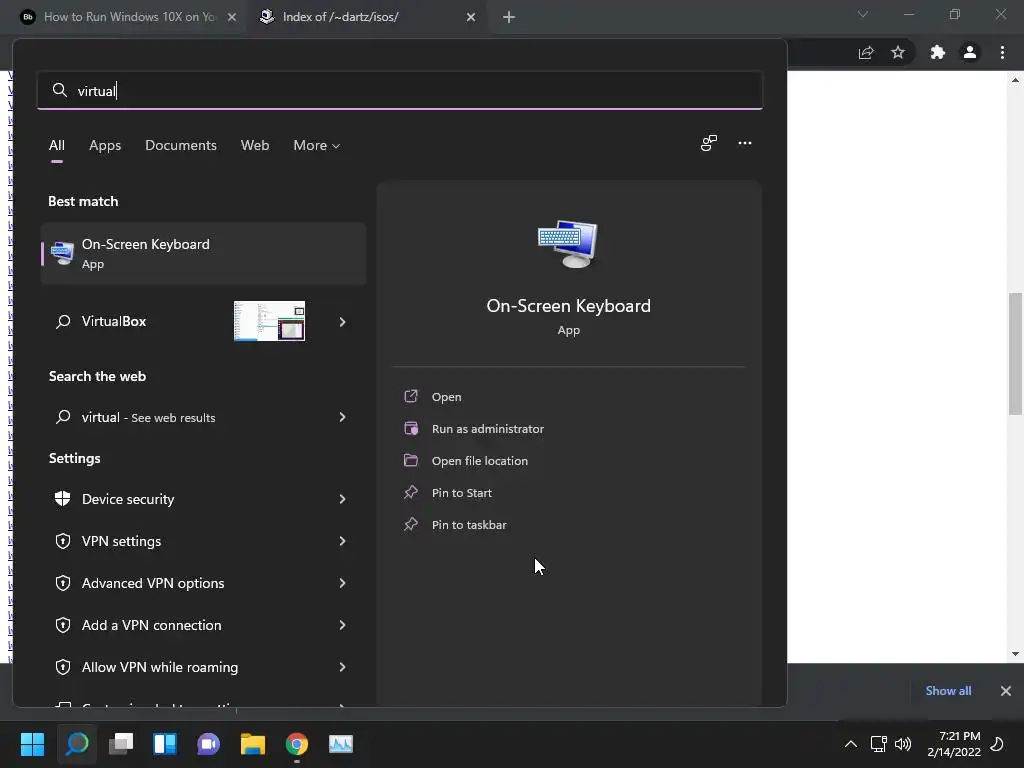Expand the Advanced VPN options chevron
This screenshot has width=1024, height=768.
tap(342, 583)
